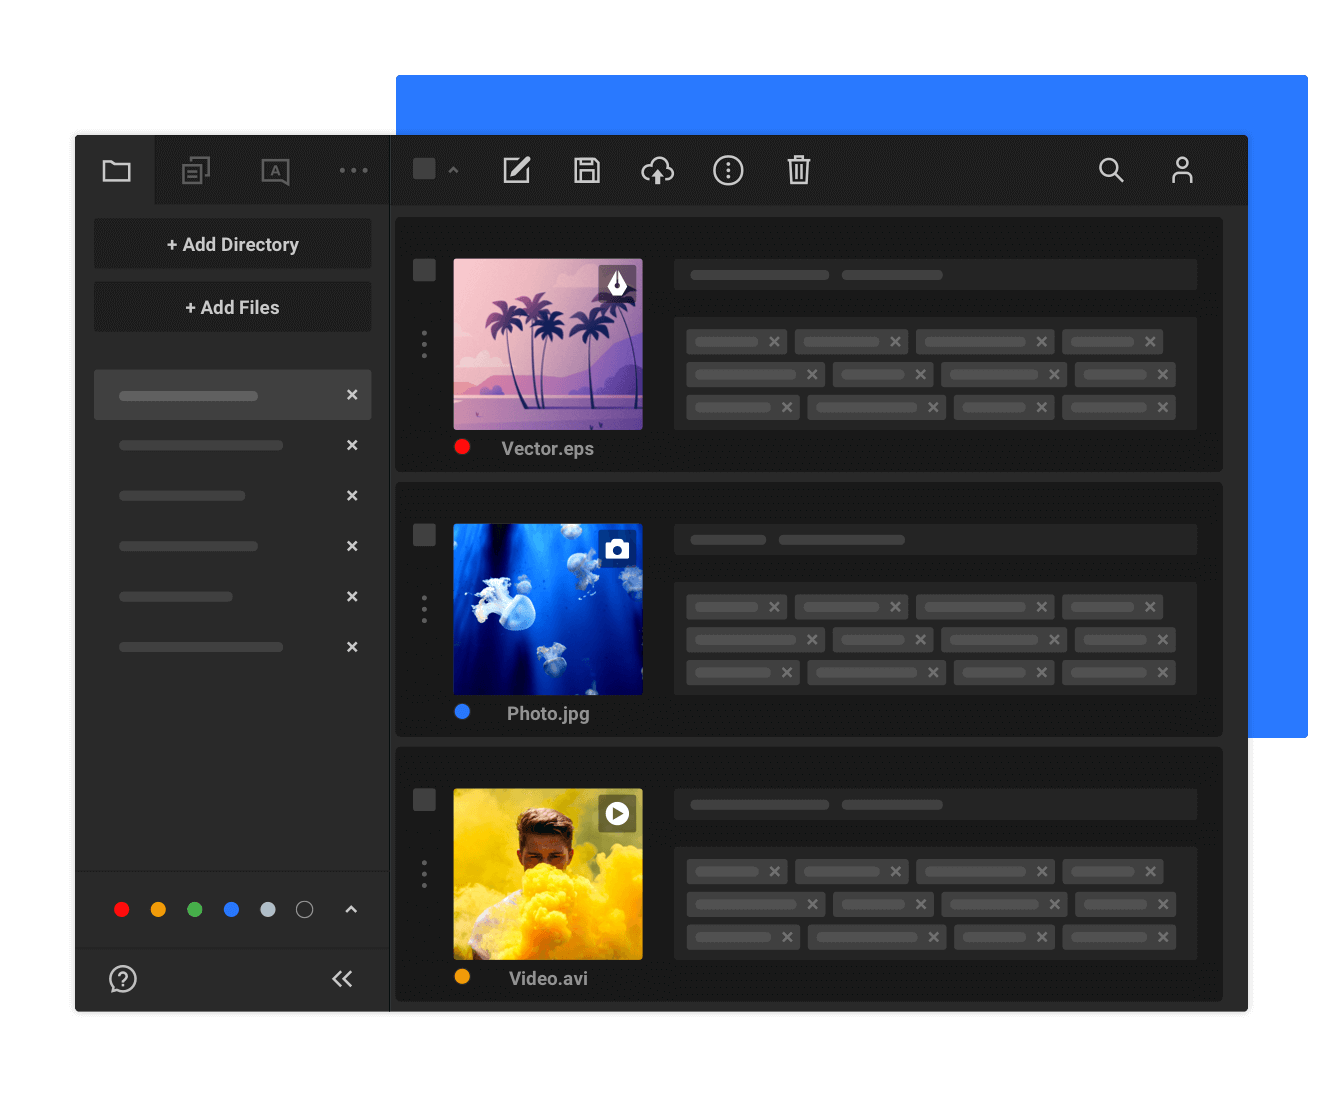Delete selected assets with trash icon
This screenshot has width=1340, height=1112.
798,171
